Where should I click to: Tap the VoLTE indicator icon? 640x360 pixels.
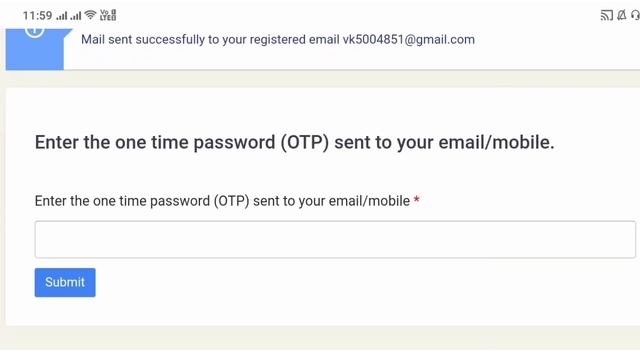point(108,16)
